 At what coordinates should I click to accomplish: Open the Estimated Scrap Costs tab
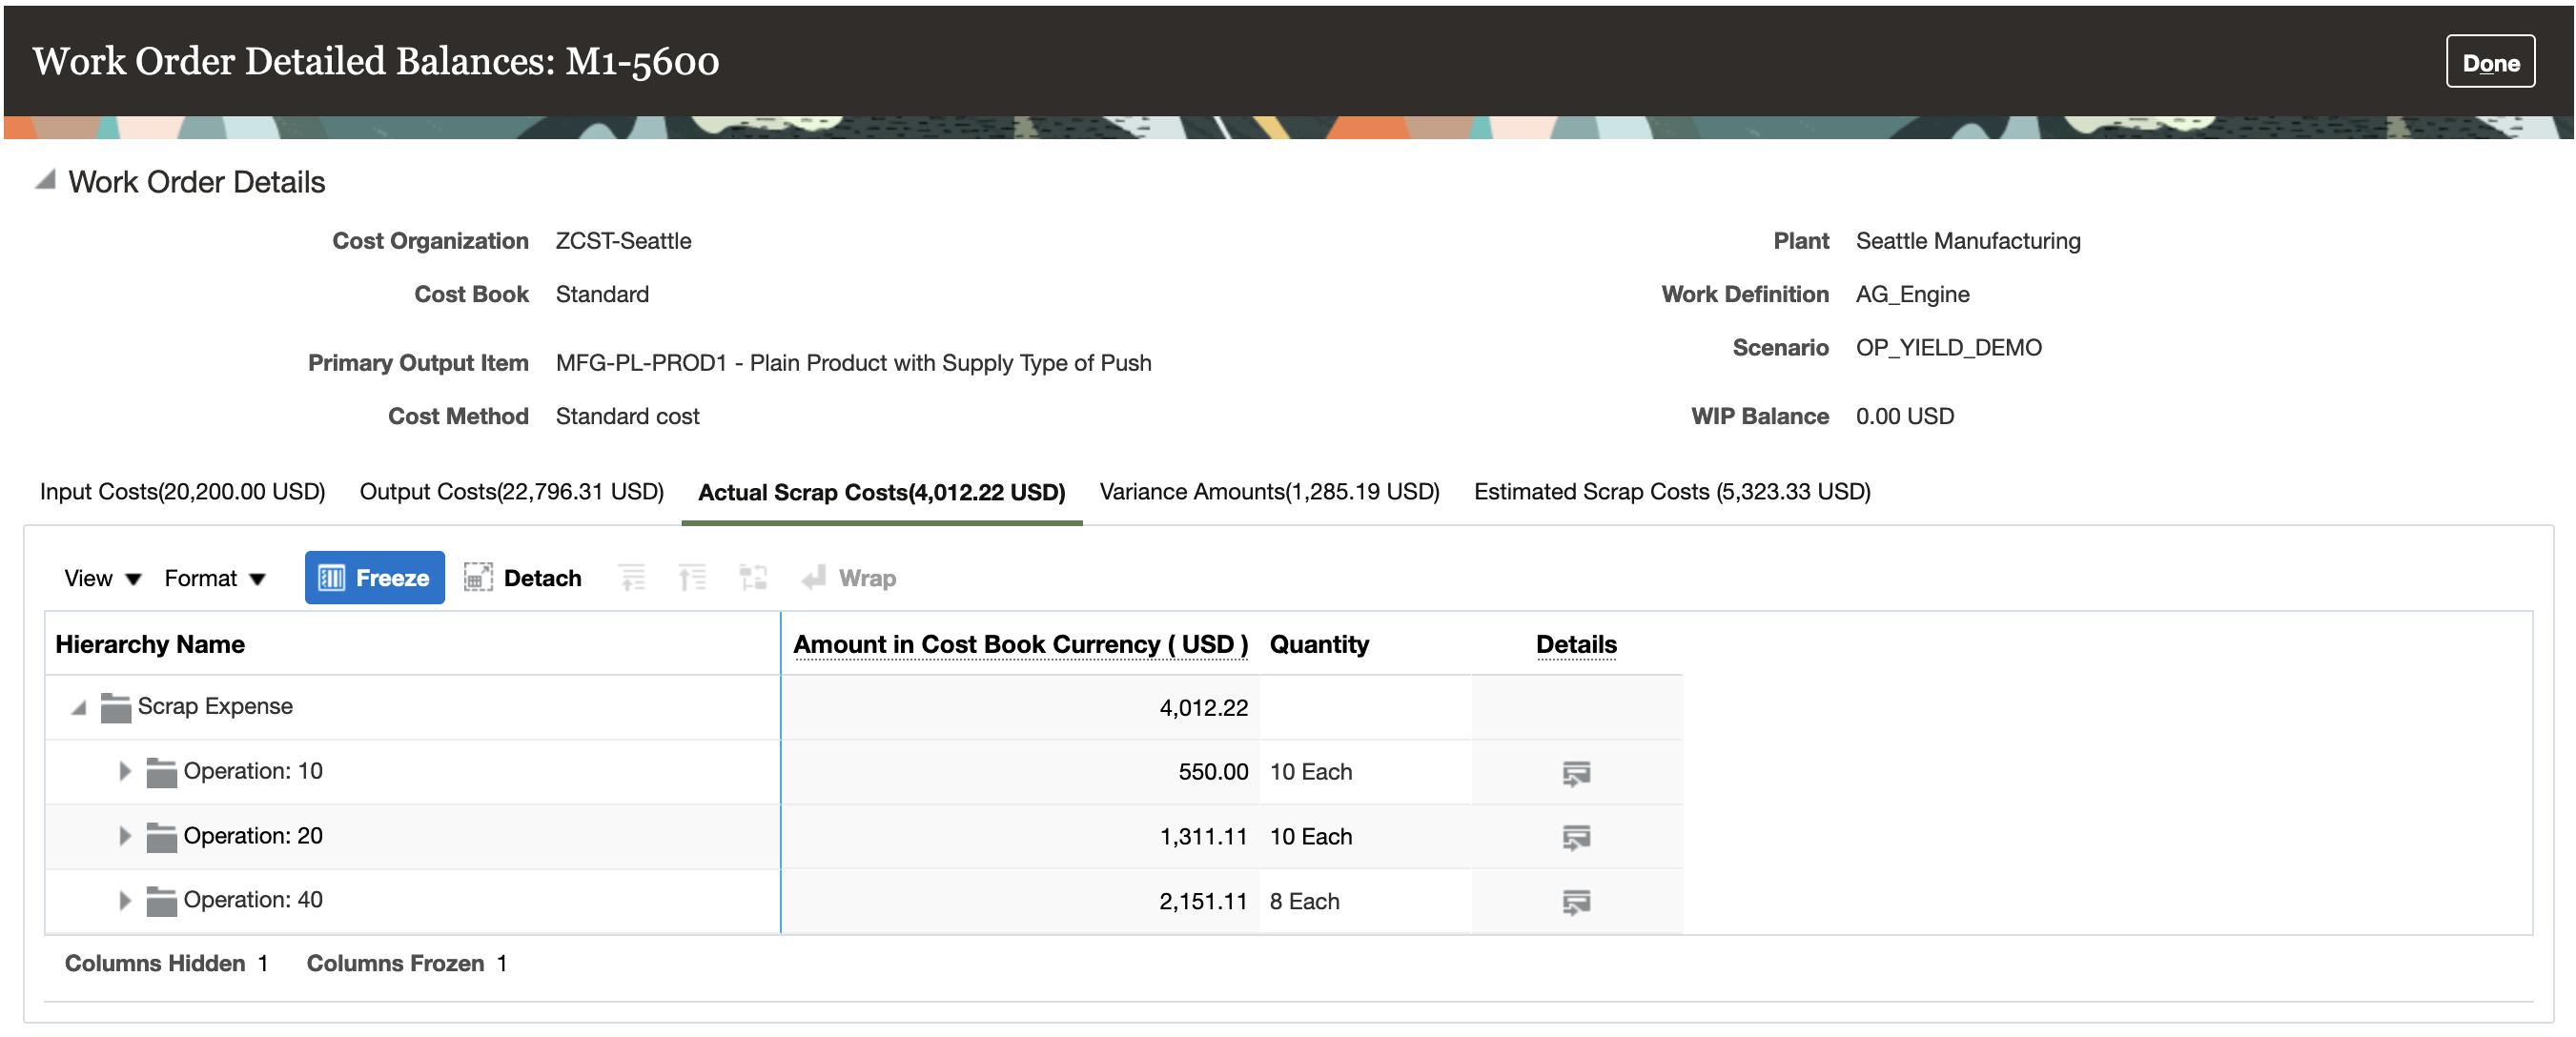(1671, 492)
